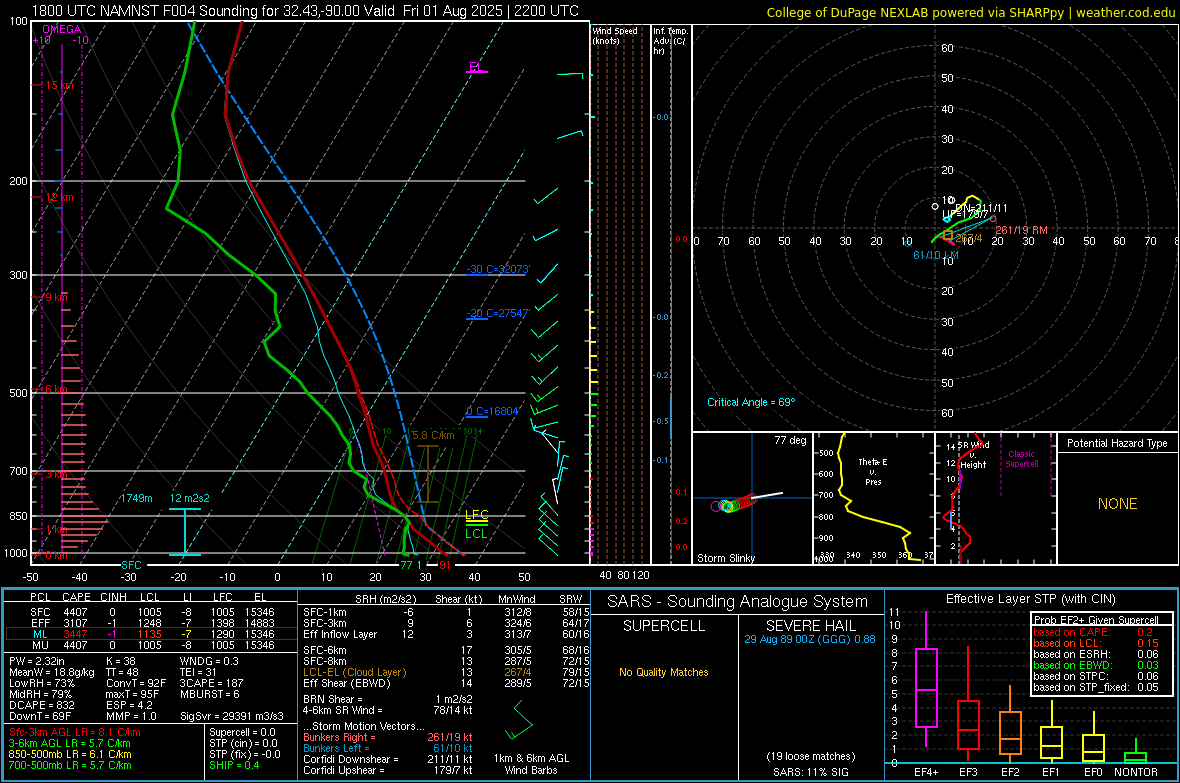Click the 'BRN Shear' value line
Image resolution: width=1180 pixels, height=783 pixels.
pyautogui.click(x=387, y=699)
